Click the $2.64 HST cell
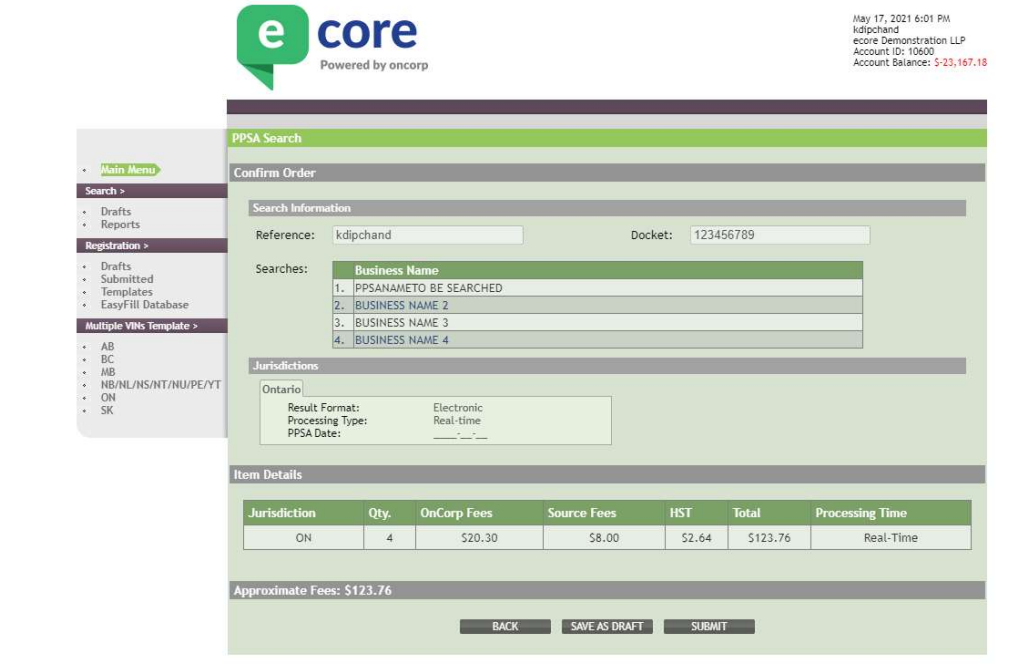Viewport: 1015px width, 667px height. coord(697,538)
